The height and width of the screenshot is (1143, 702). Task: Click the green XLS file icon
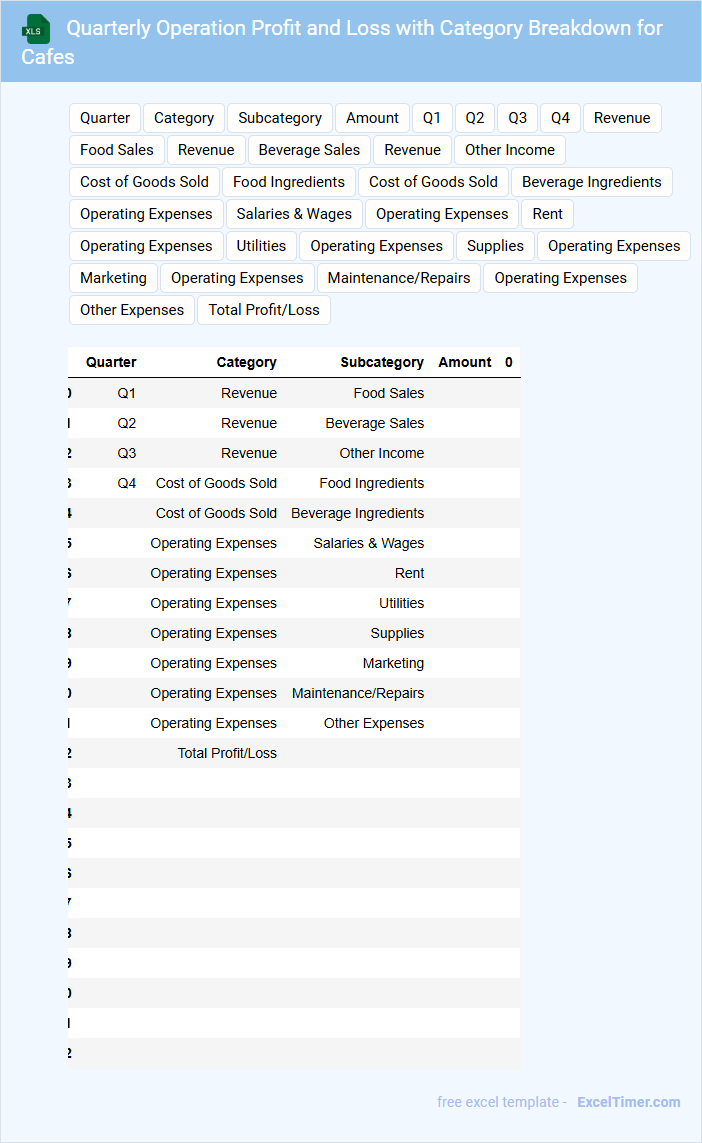pyautogui.click(x=36, y=29)
